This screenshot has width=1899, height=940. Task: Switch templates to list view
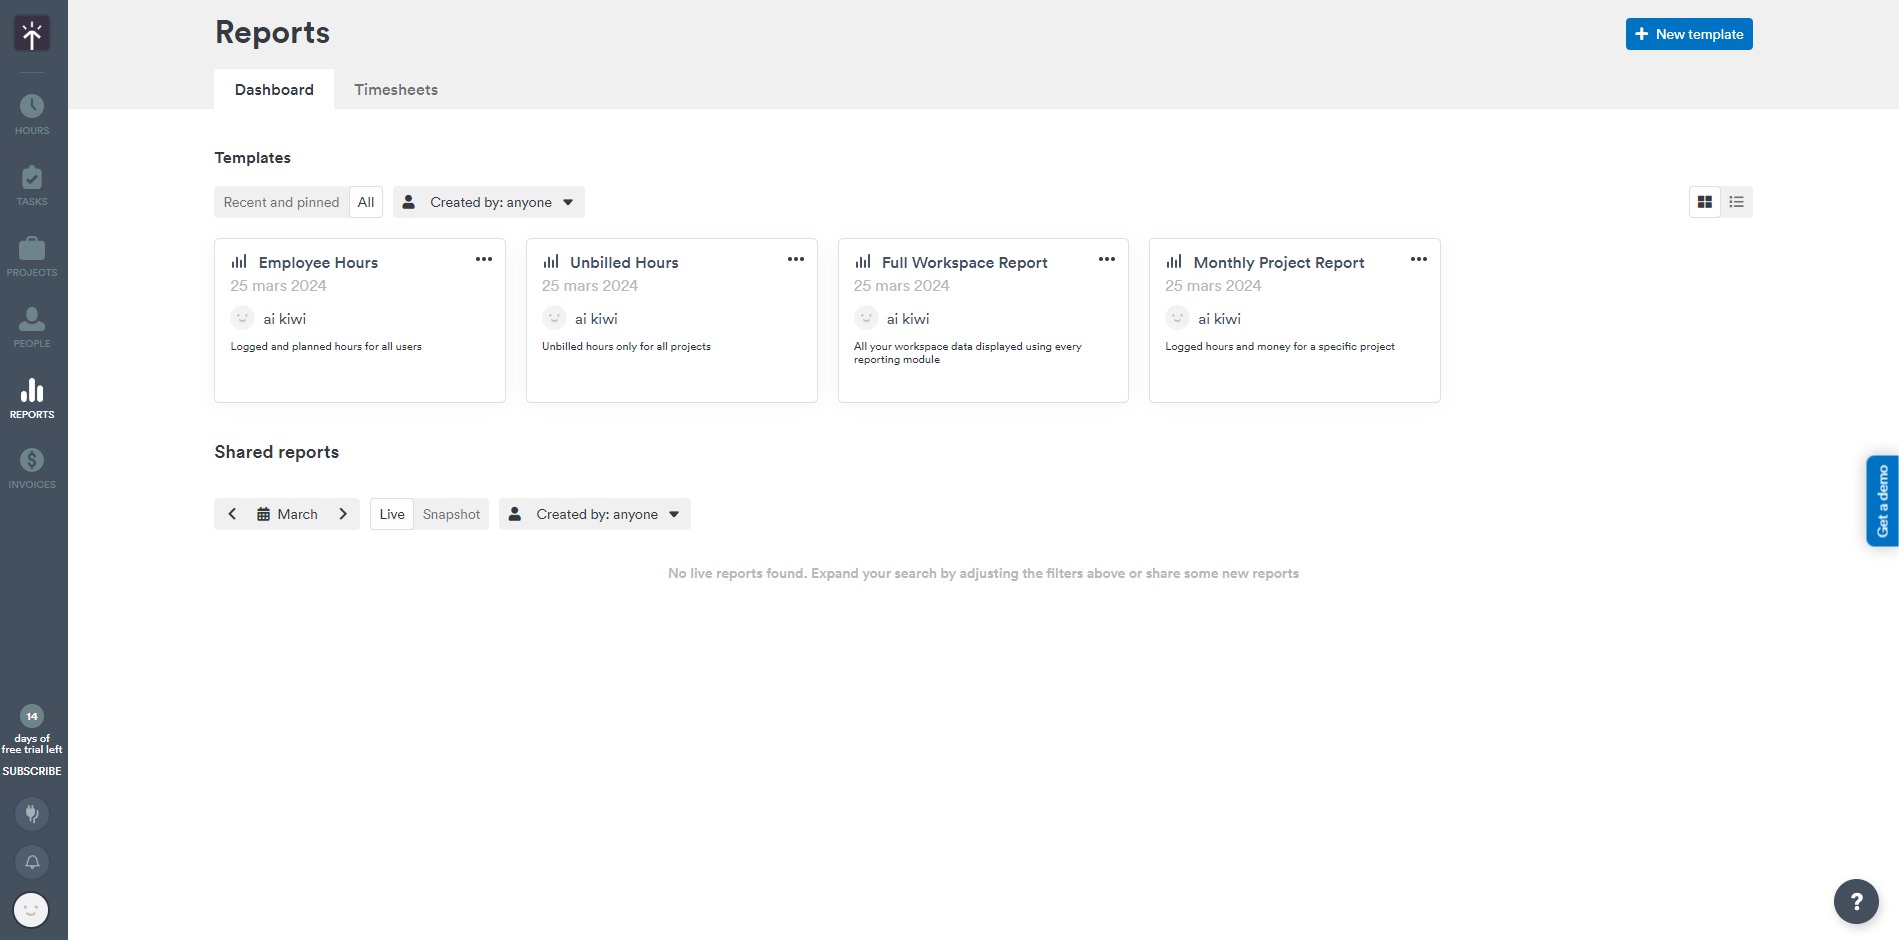click(x=1737, y=202)
